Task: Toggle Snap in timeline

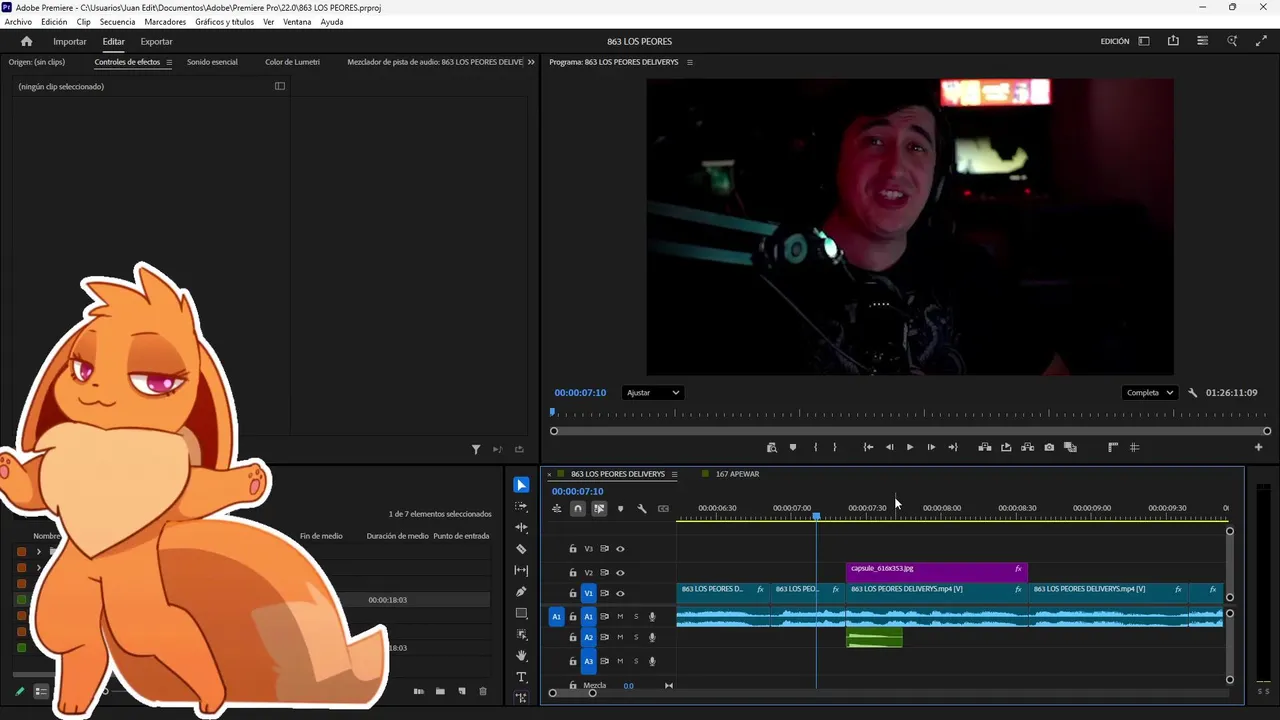Action: point(578,508)
